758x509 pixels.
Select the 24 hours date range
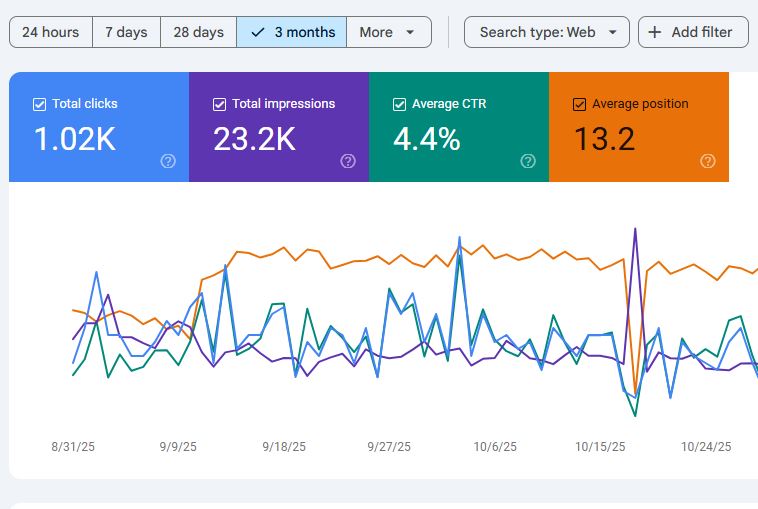point(50,32)
